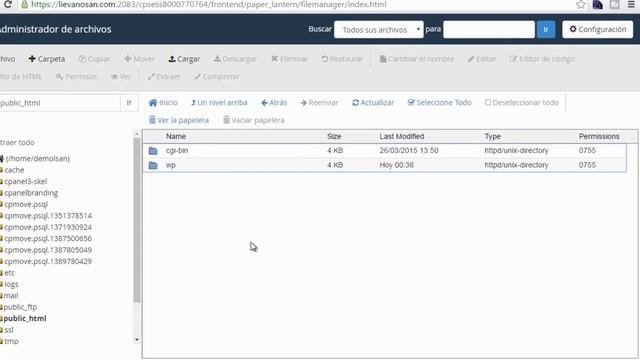
Task: Click the Editar toolbar button
Action: pyautogui.click(x=482, y=59)
